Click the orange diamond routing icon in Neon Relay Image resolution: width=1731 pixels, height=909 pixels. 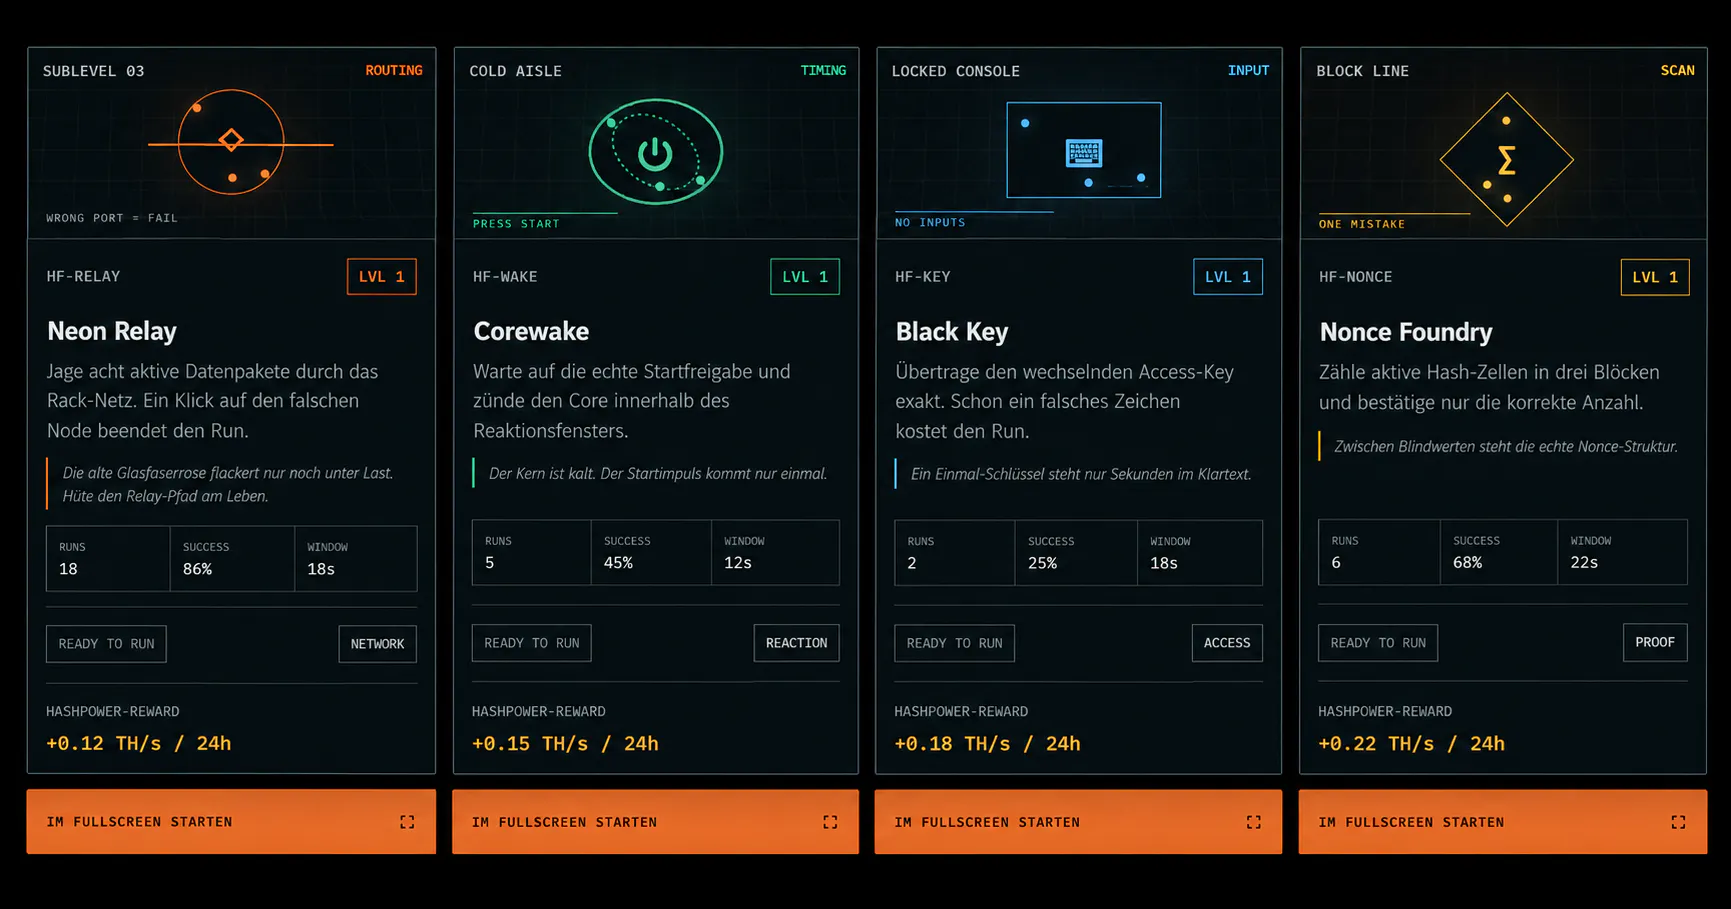click(x=231, y=140)
